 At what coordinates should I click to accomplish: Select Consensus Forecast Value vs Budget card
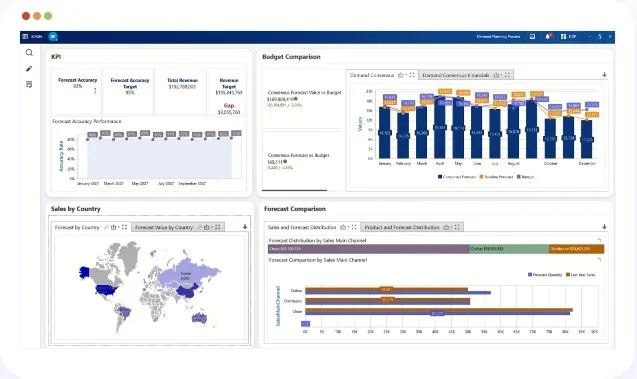pyautogui.click(x=303, y=99)
